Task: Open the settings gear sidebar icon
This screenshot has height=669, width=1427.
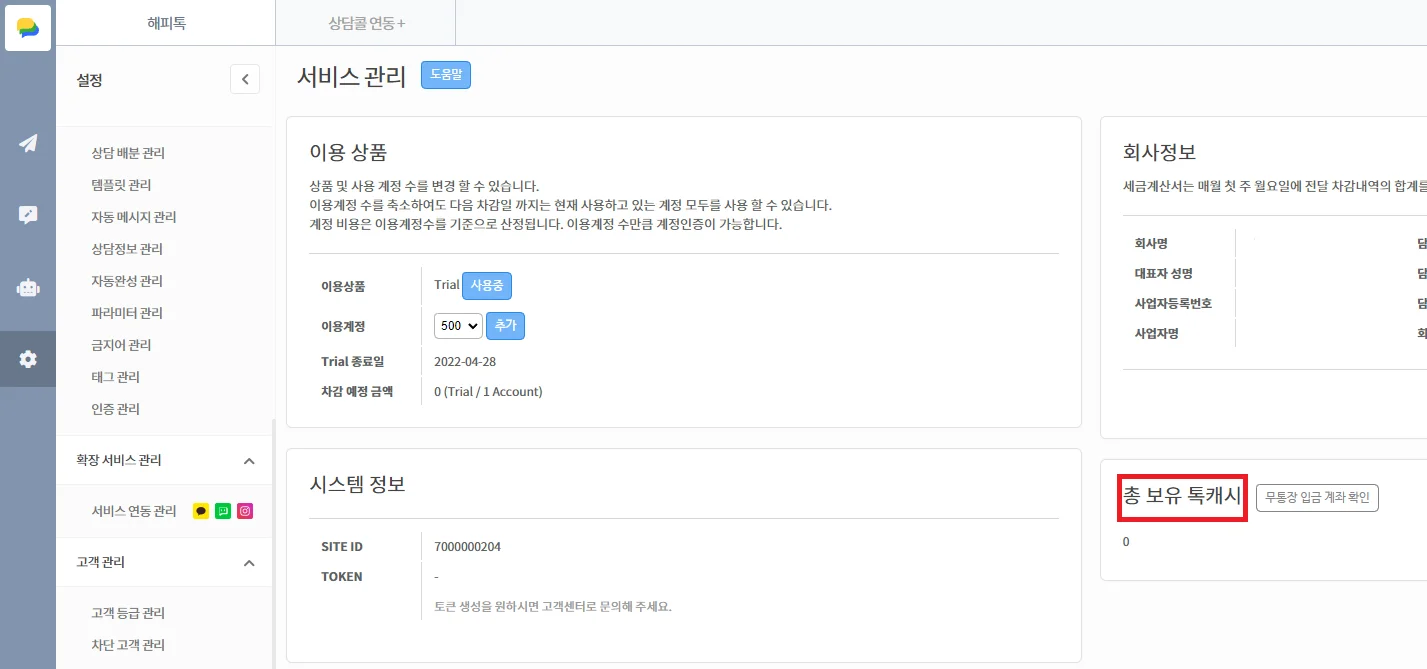Action: pos(28,359)
